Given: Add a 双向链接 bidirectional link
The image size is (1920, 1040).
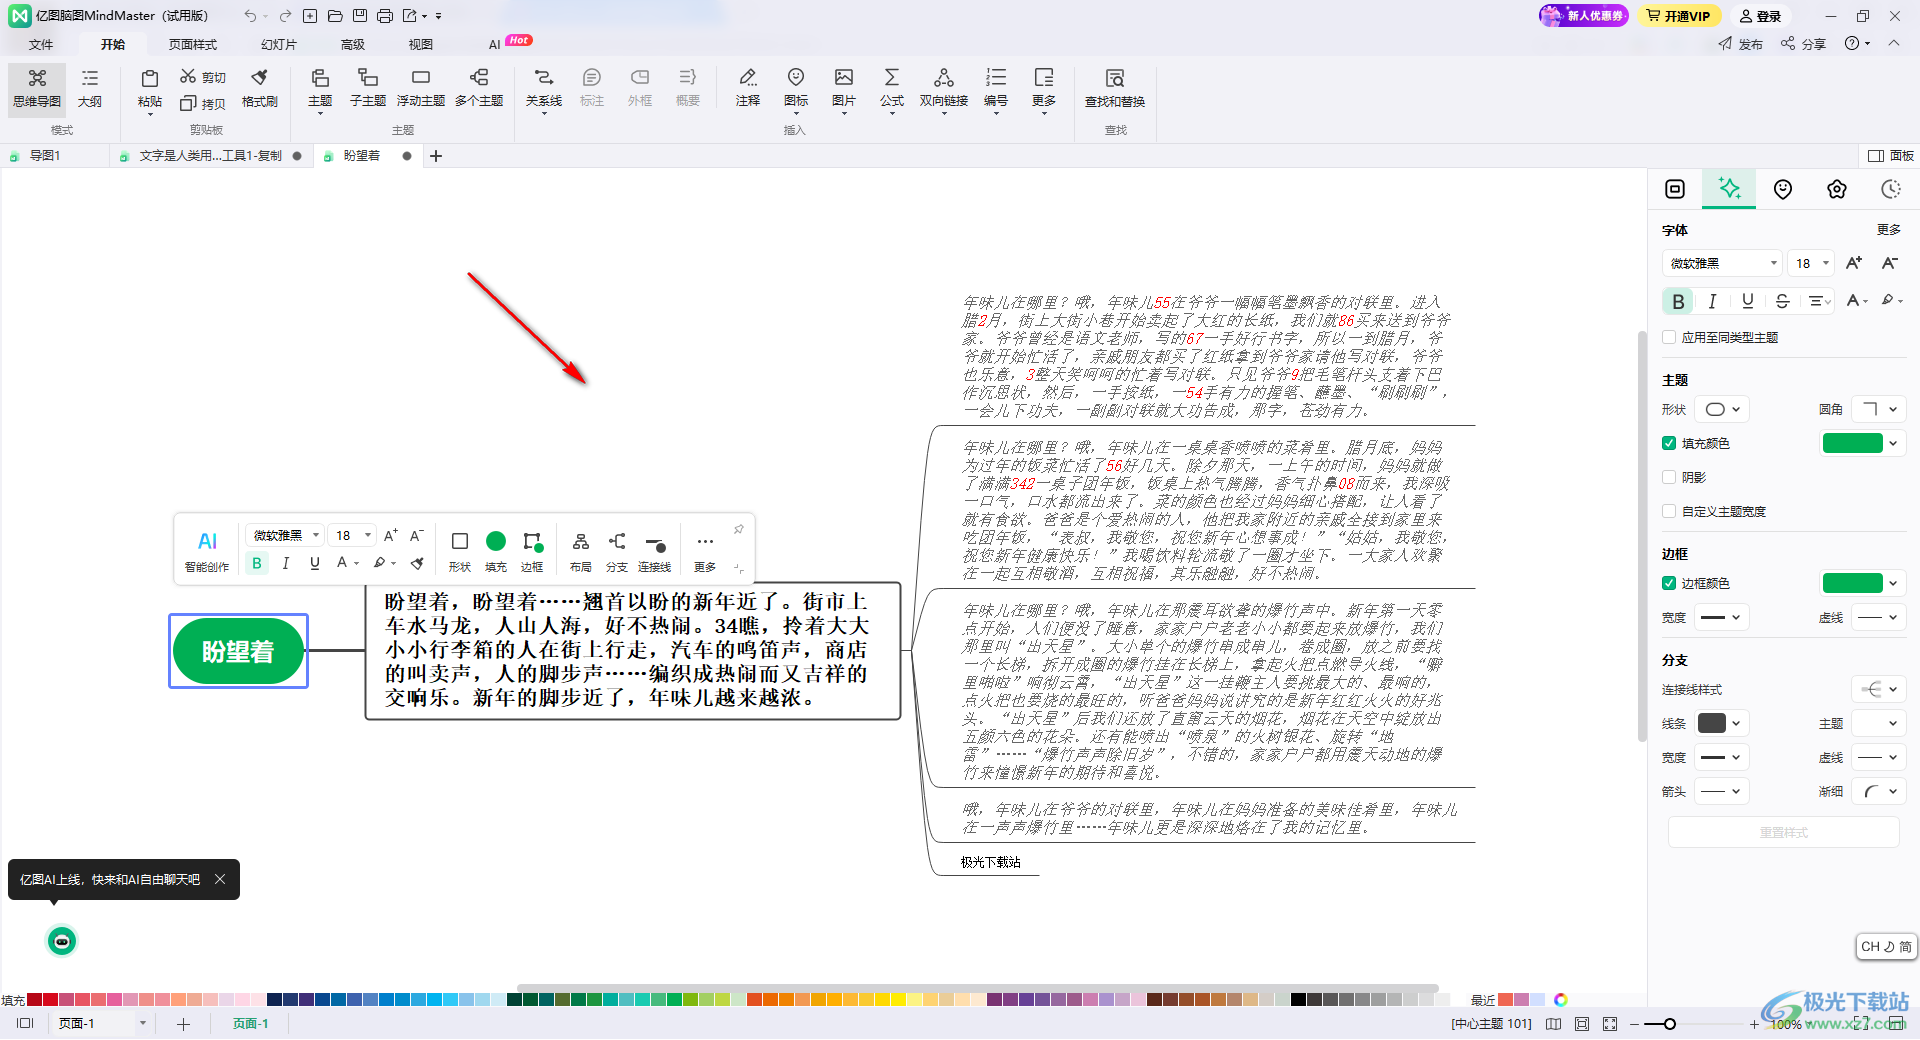Looking at the screenshot, I should [x=944, y=89].
